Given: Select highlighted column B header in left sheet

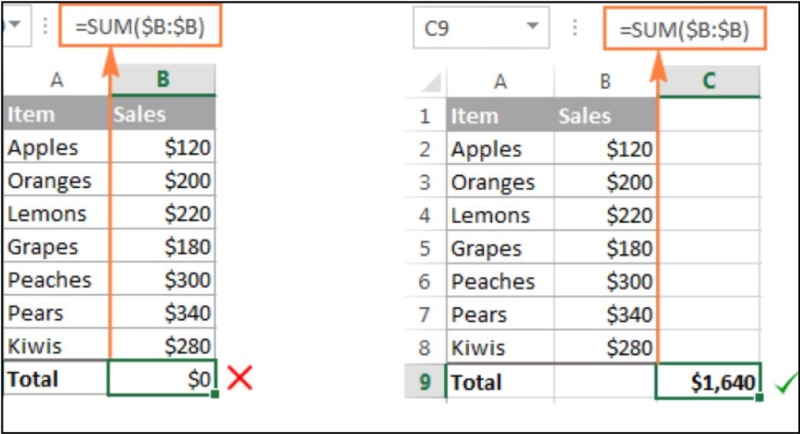Looking at the screenshot, I should 163,79.
